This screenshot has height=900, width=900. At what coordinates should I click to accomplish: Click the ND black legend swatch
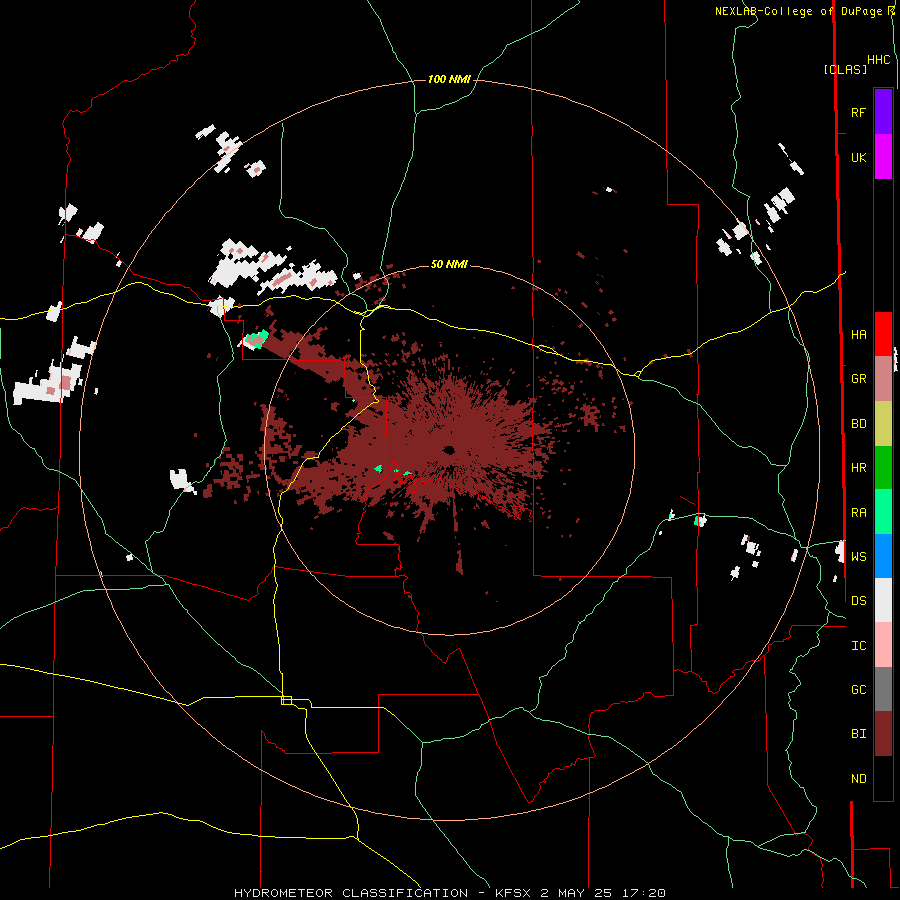point(883,778)
